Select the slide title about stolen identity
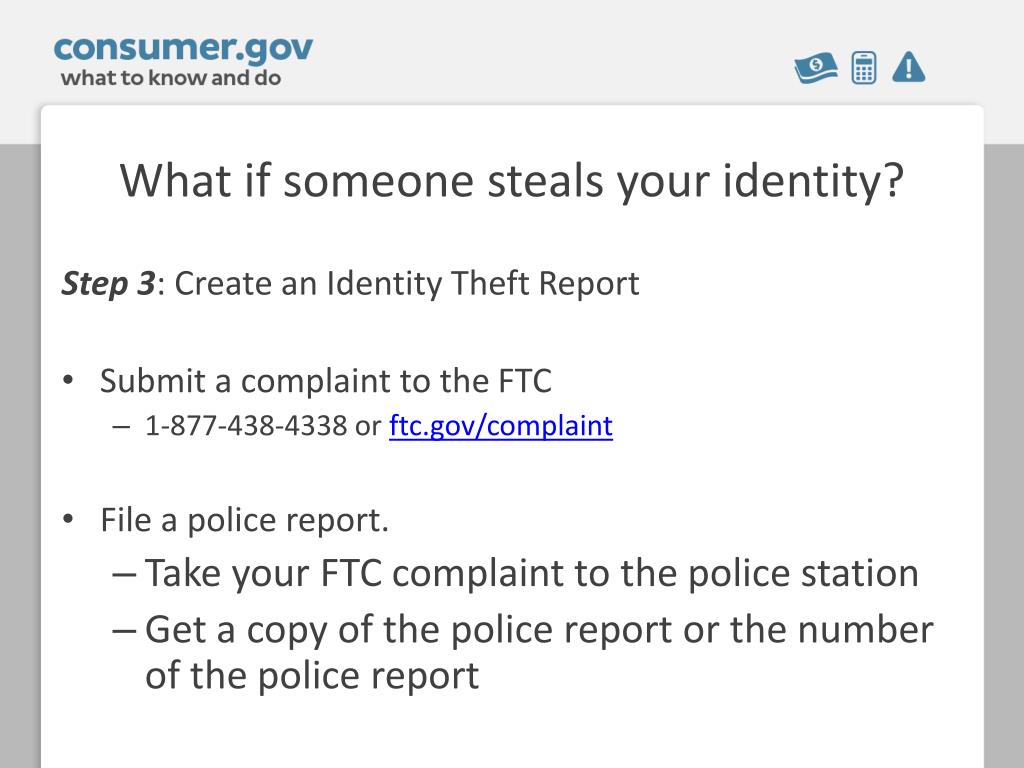Image resolution: width=1024 pixels, height=768 pixels. tap(512, 181)
